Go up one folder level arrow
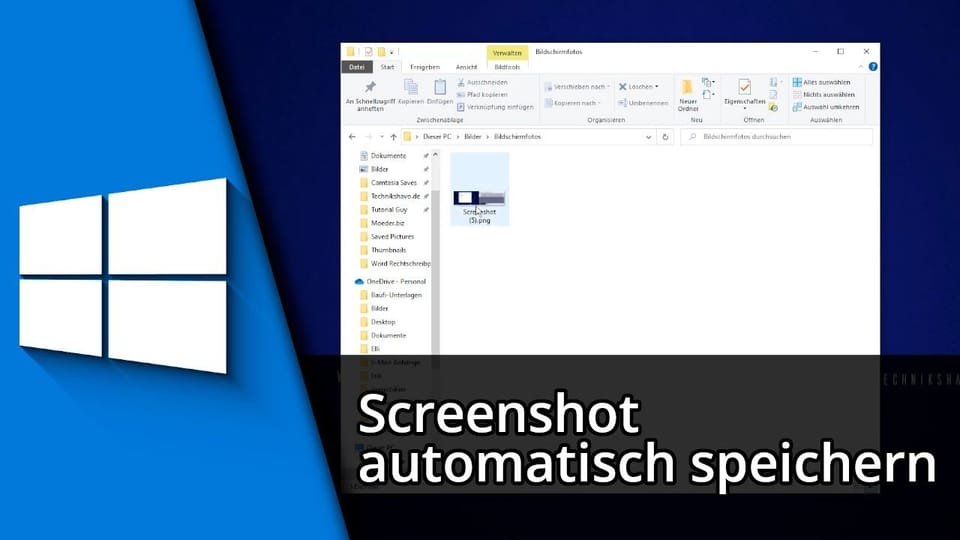The height and width of the screenshot is (540, 960). pos(394,137)
